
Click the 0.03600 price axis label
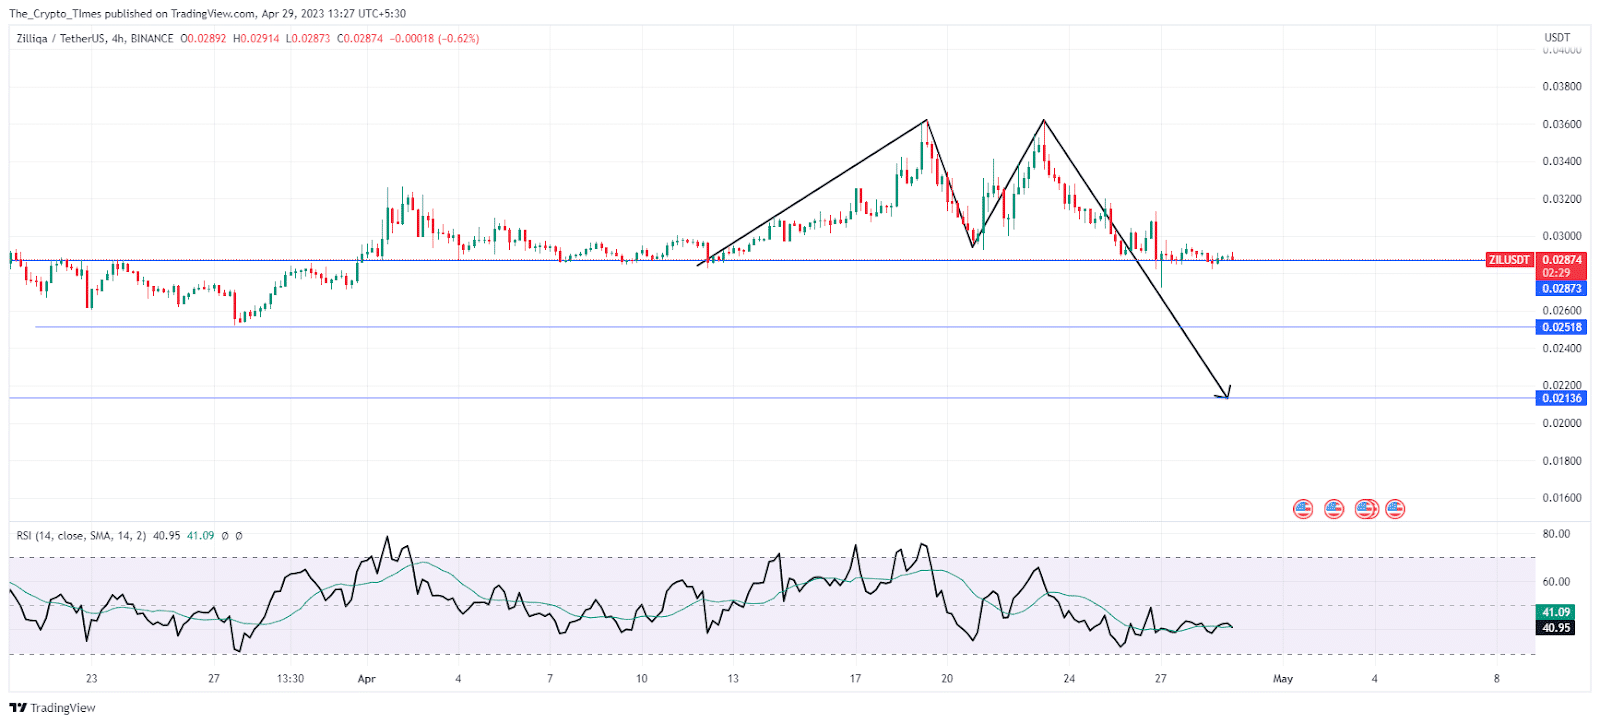point(1562,125)
